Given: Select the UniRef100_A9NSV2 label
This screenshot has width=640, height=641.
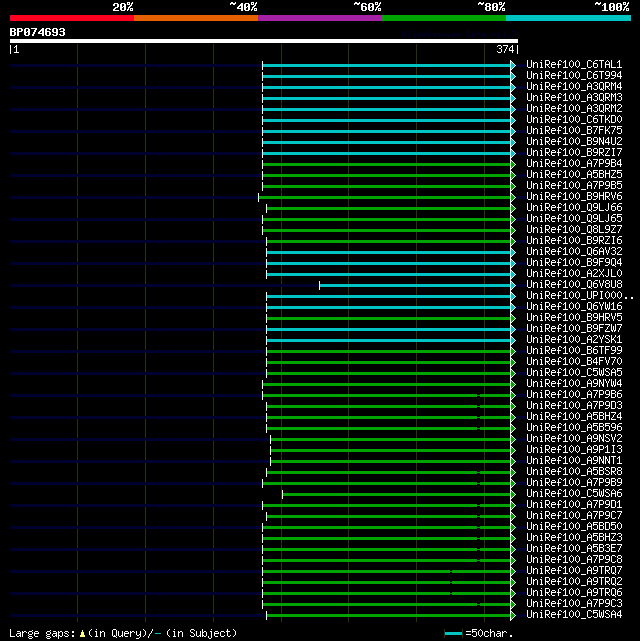Looking at the screenshot, I should pos(574,439).
